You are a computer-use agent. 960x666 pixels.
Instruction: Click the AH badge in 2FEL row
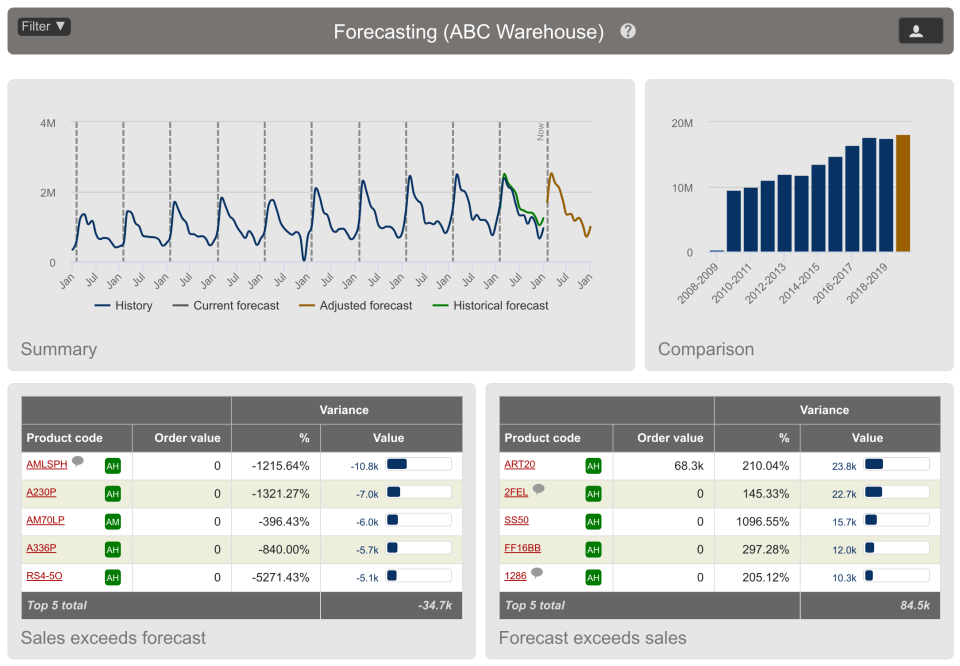593,494
